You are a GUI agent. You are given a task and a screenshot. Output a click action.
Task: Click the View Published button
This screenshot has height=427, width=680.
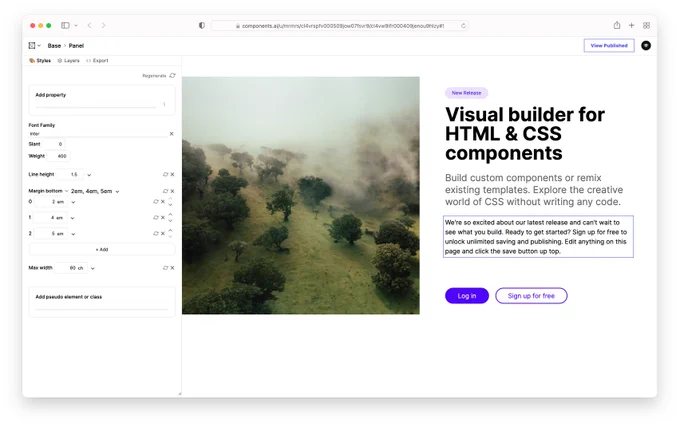[x=609, y=46]
